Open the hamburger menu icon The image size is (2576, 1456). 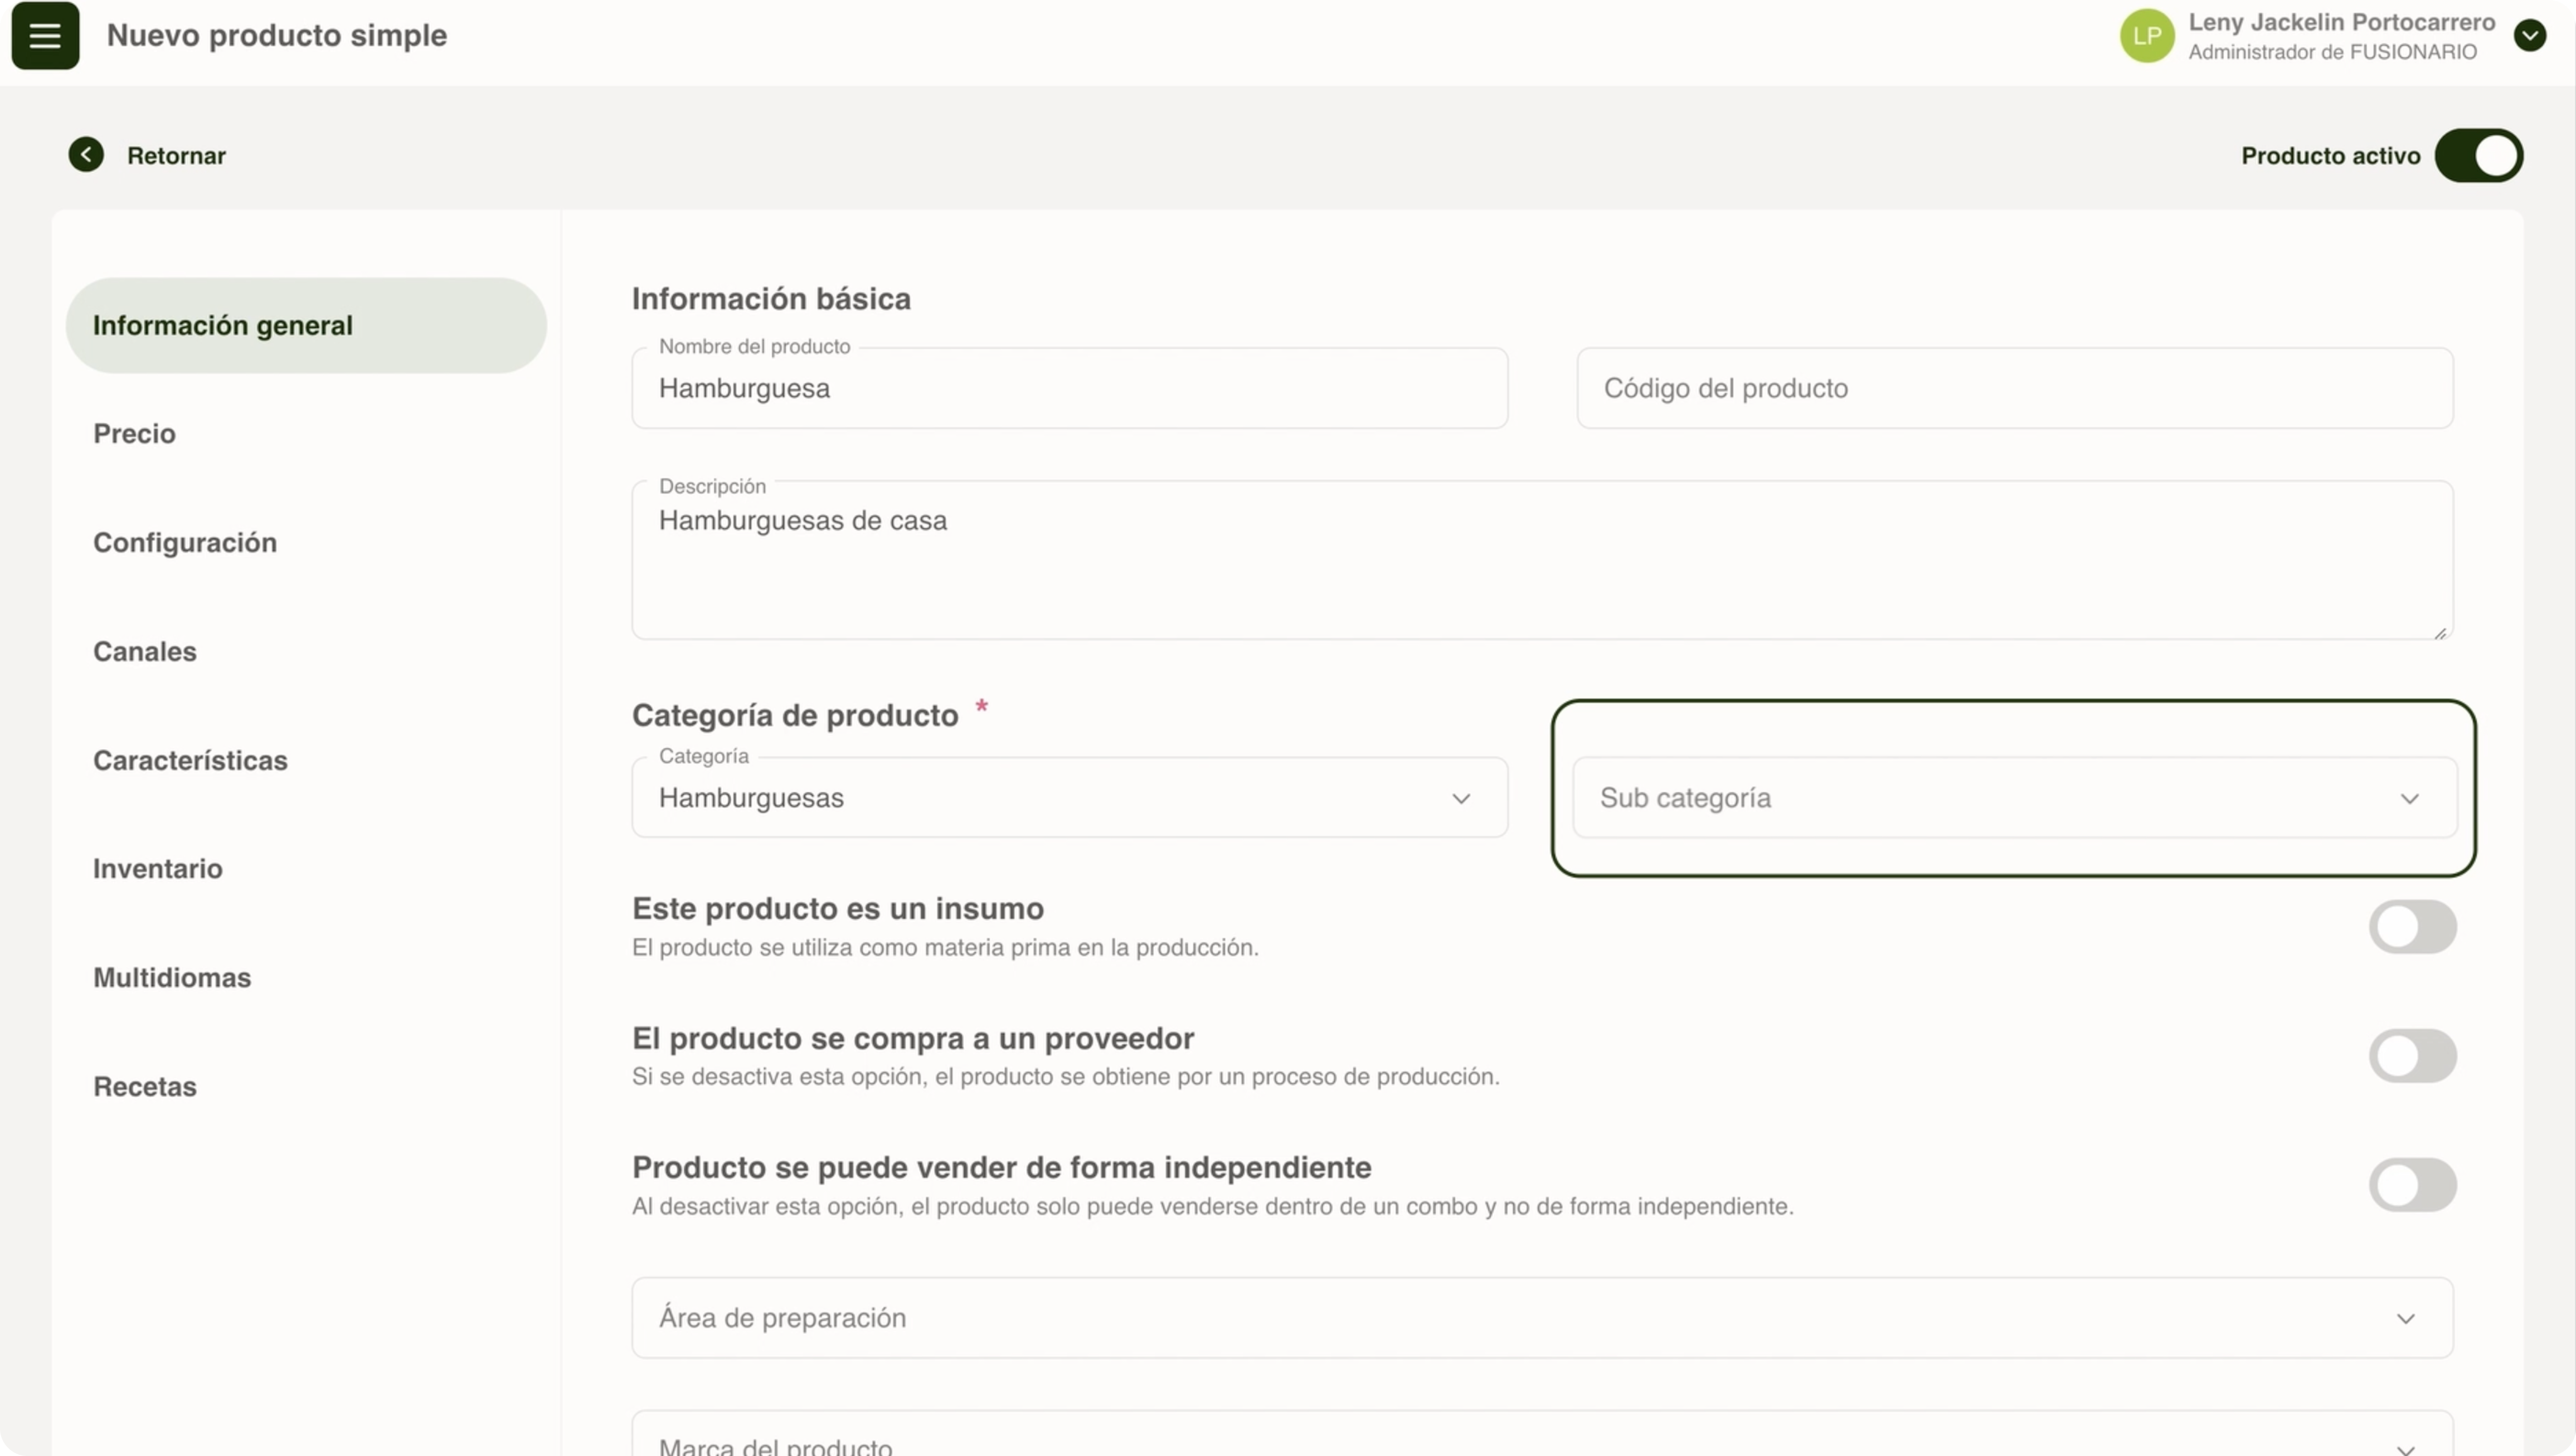pyautogui.click(x=45, y=36)
